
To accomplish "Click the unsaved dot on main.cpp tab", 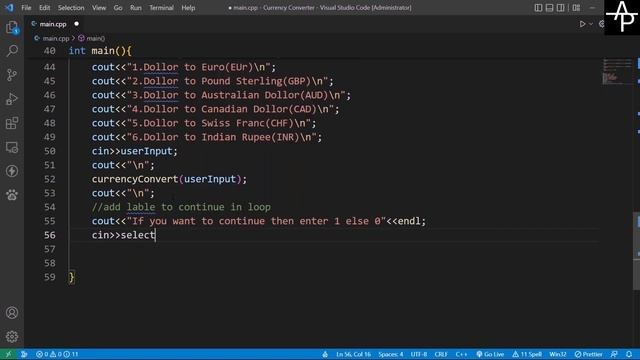I will tap(76, 24).
